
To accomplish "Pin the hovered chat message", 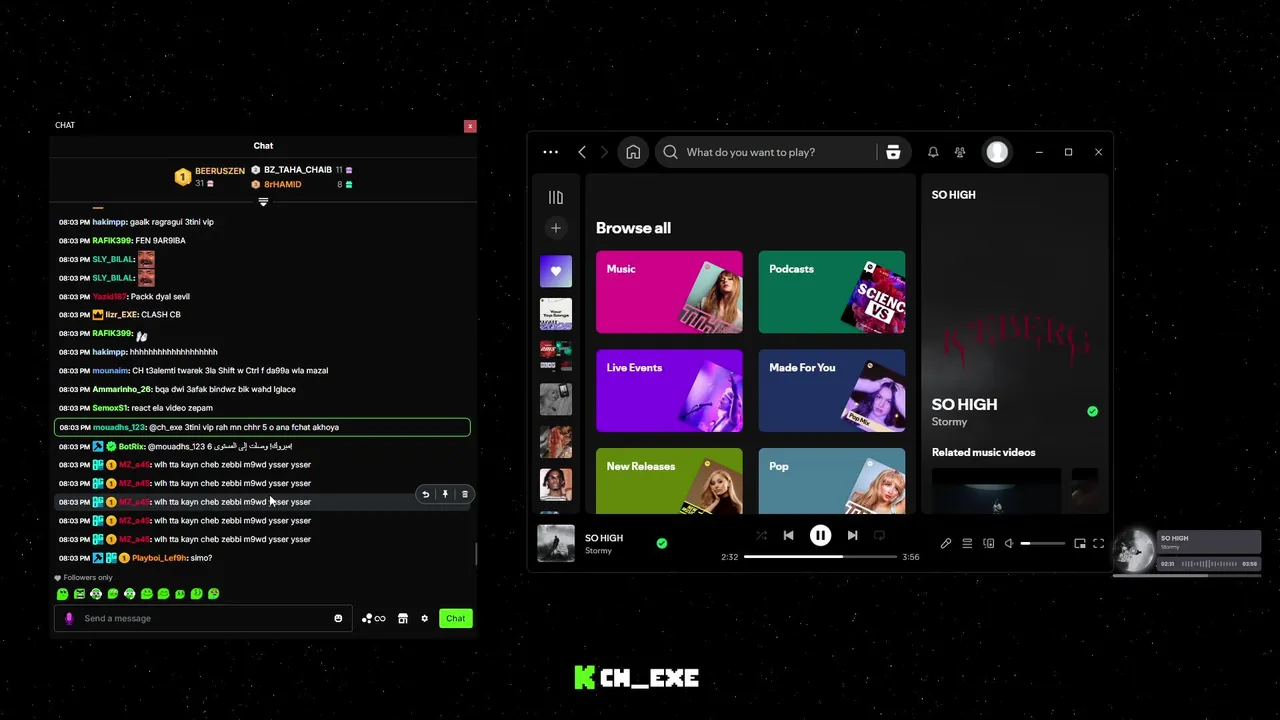I will [445, 494].
